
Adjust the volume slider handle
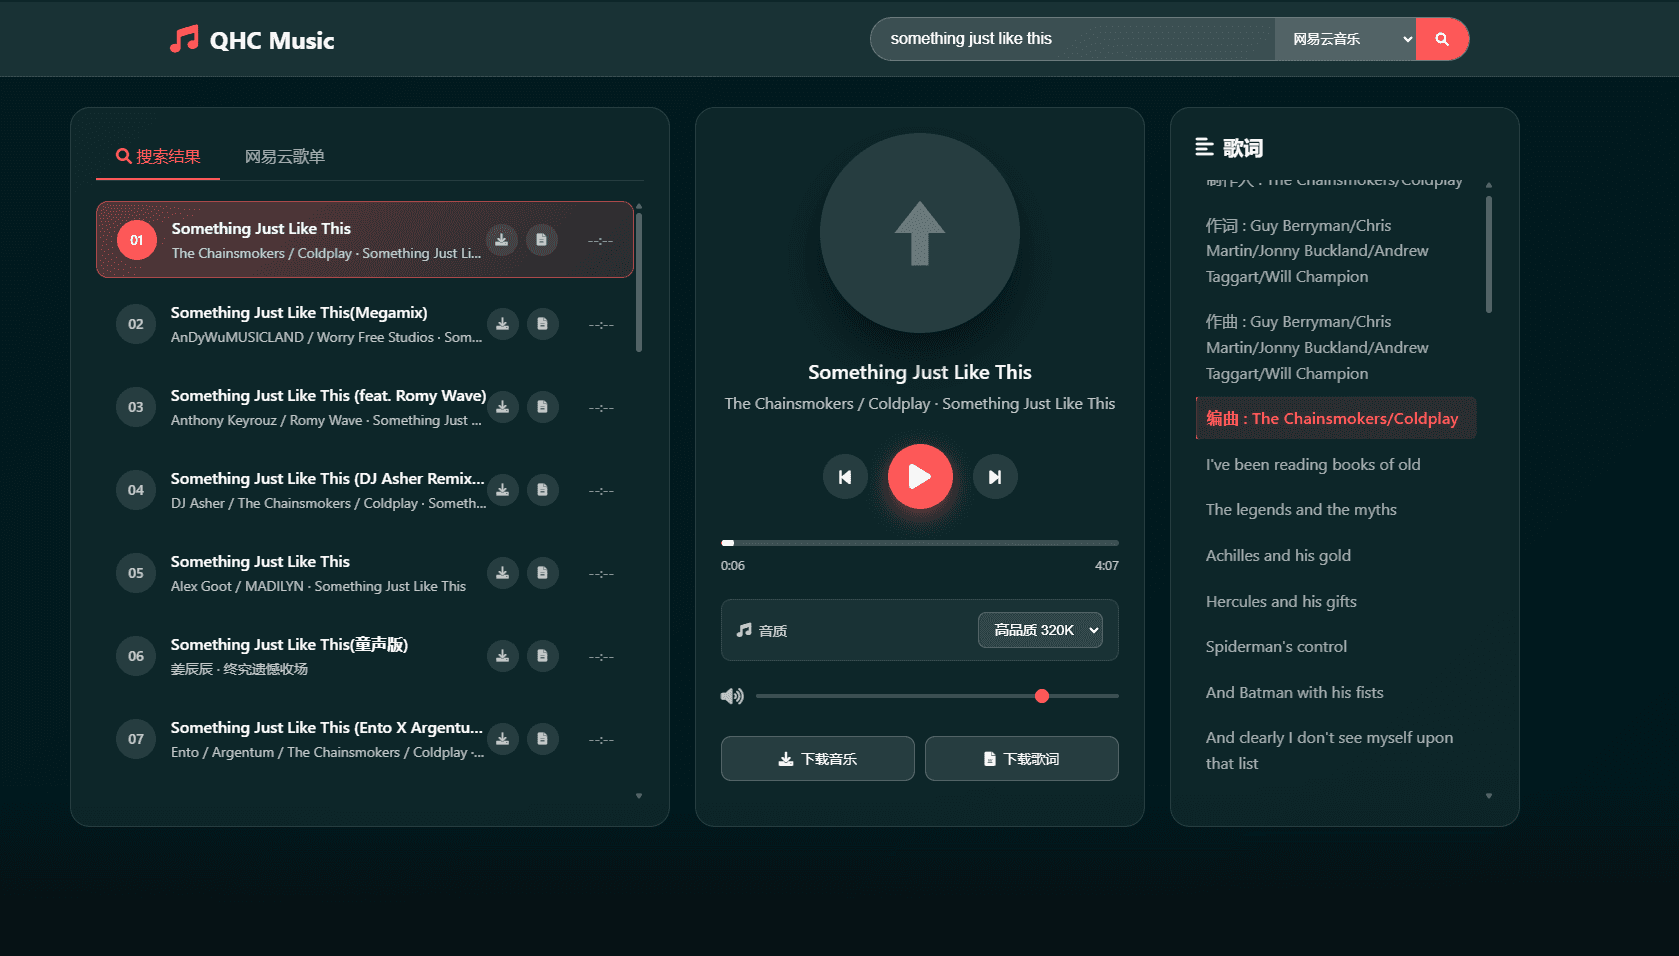1042,696
